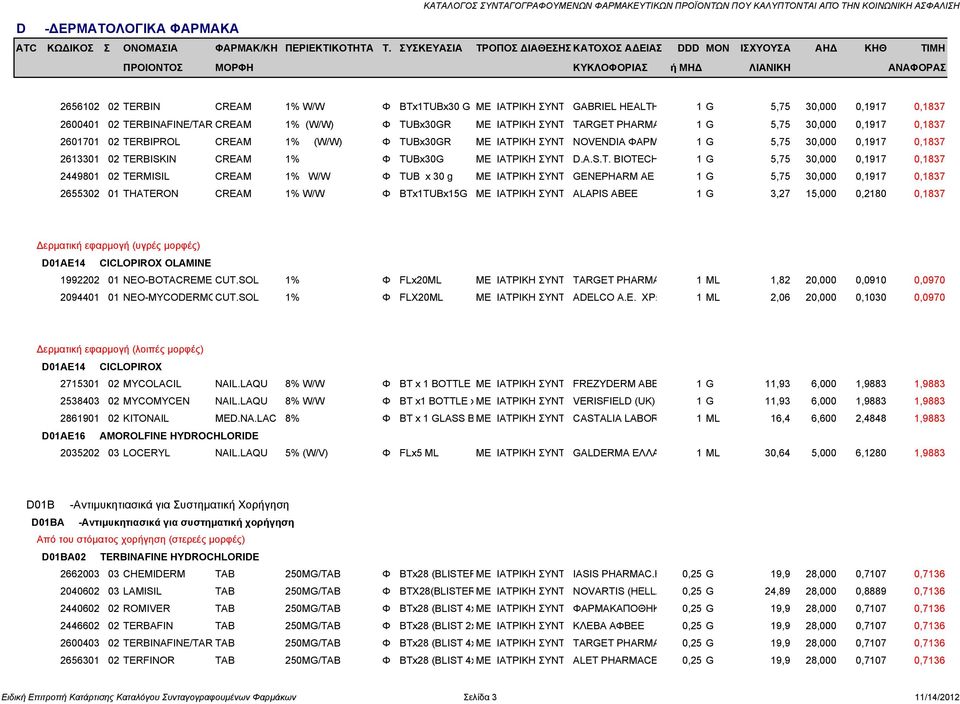The image size is (960, 704).
Task: Click holder "FREZYDERM ABE" in MYCOLACIL row
Action: 614,384
